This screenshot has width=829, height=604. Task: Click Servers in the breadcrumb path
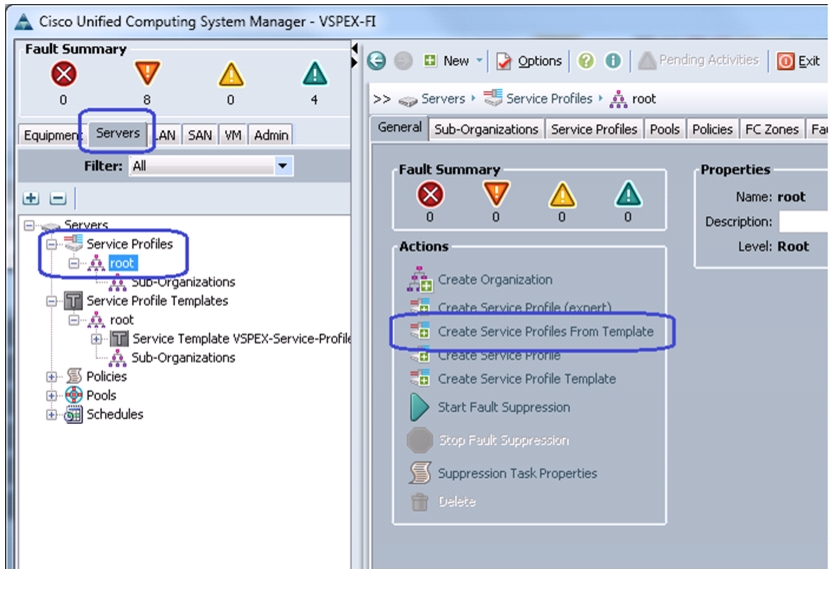pos(443,99)
